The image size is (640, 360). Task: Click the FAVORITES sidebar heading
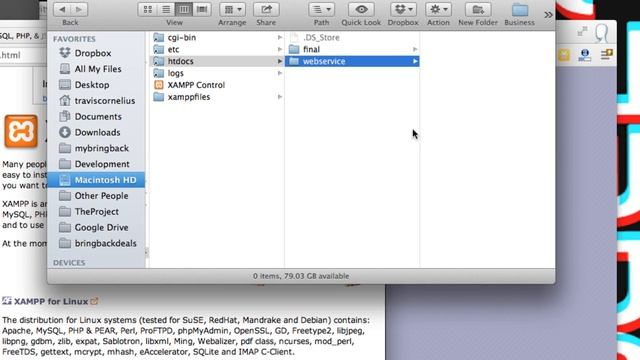coord(74,39)
